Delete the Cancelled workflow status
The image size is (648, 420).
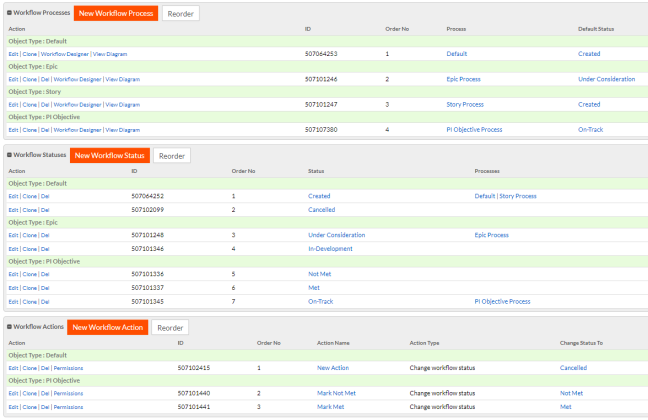point(46,210)
